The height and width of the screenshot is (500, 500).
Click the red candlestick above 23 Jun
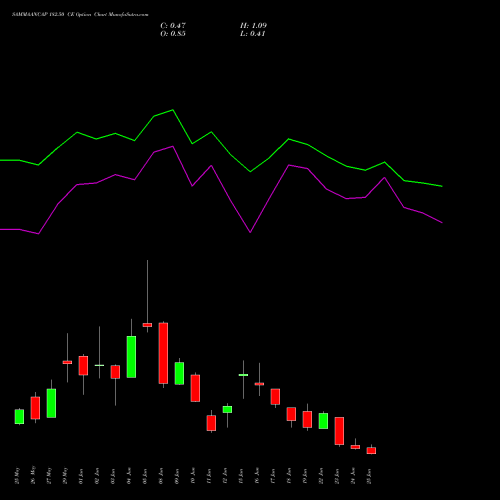pyautogui.click(x=339, y=431)
